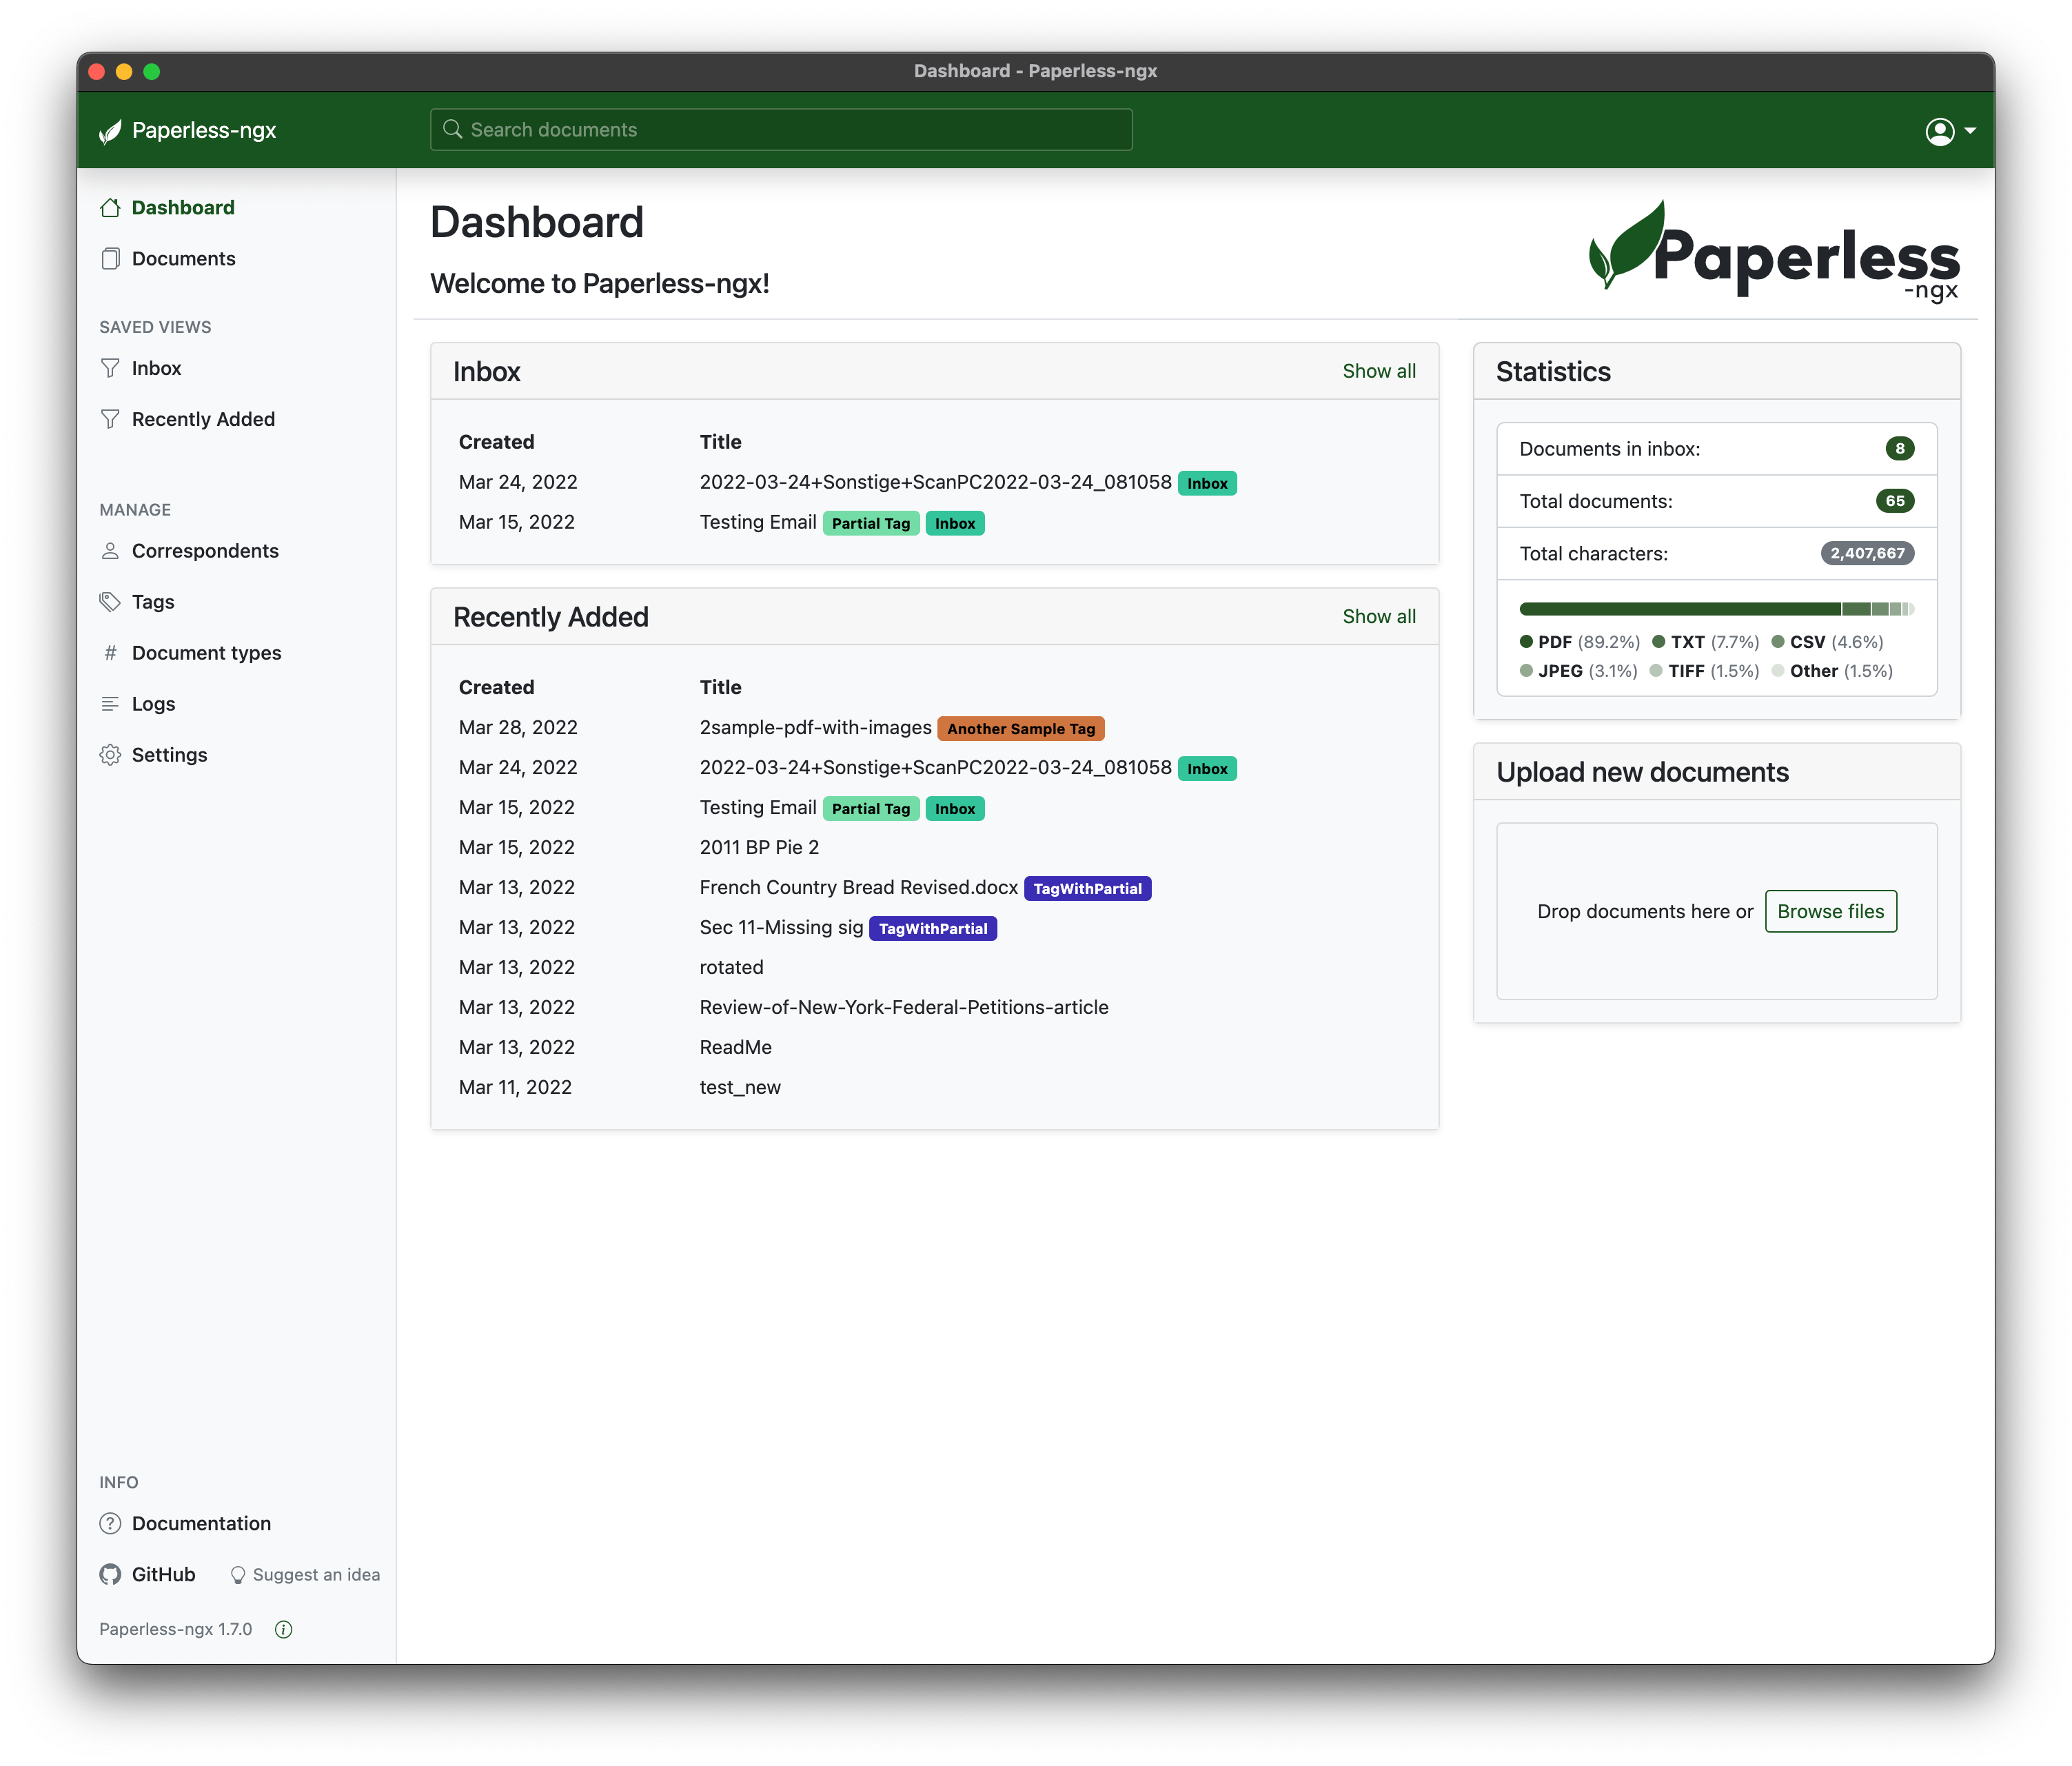Click Show all in Recently Added widget

1378,616
